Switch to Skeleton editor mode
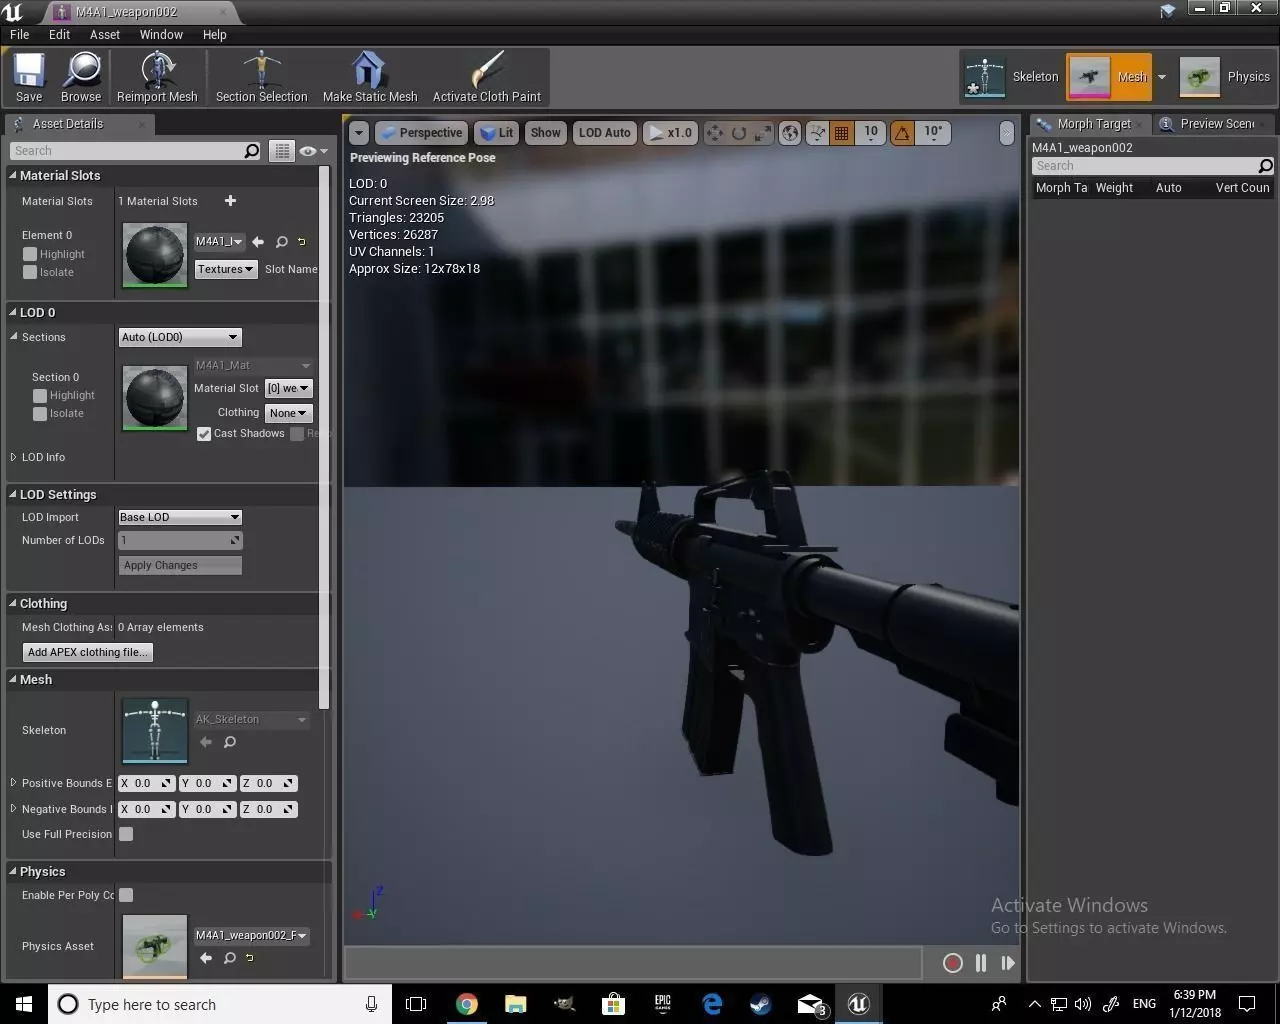This screenshot has height=1024, width=1280. [x=1012, y=77]
